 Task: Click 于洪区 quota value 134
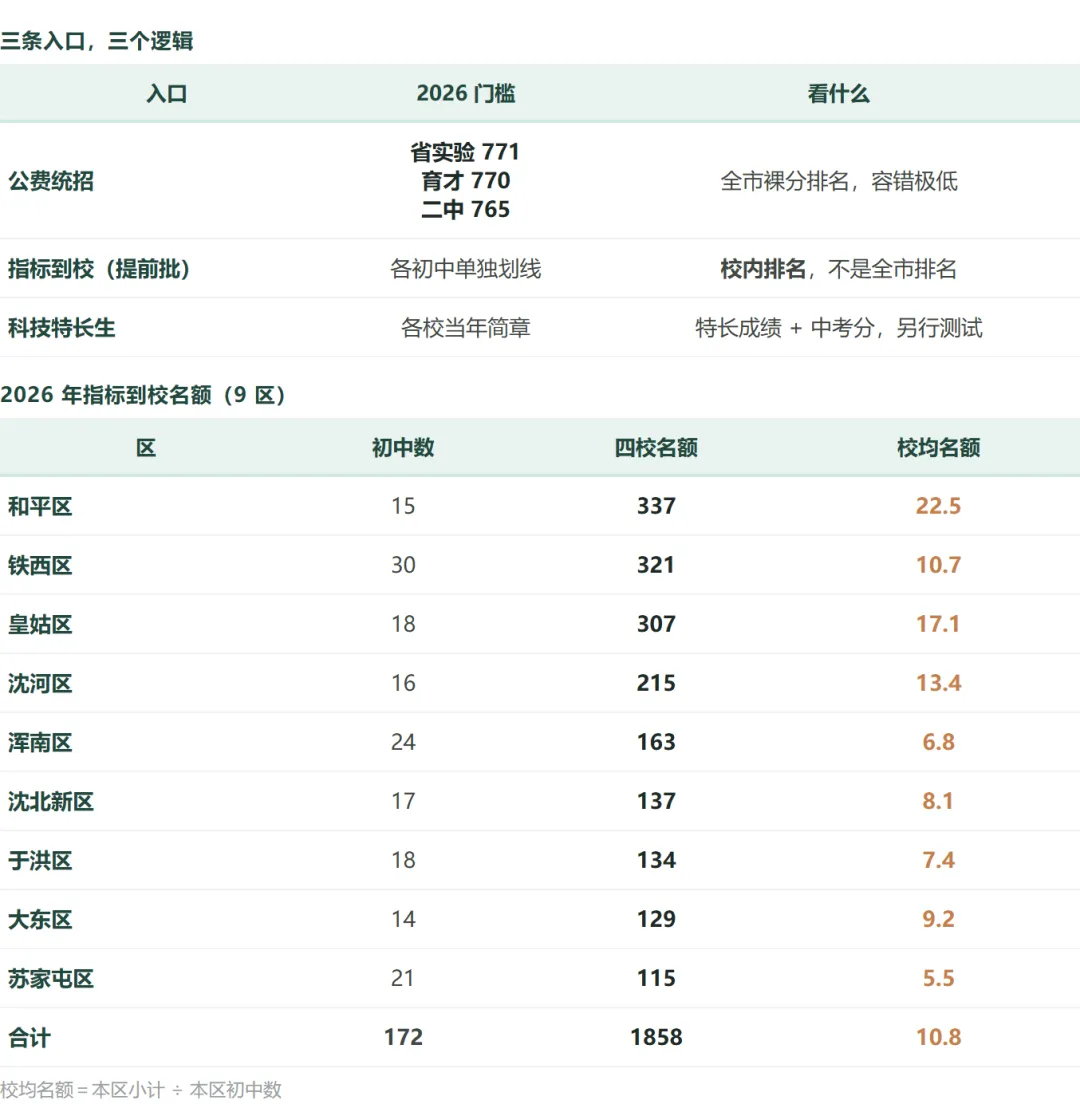[656, 861]
